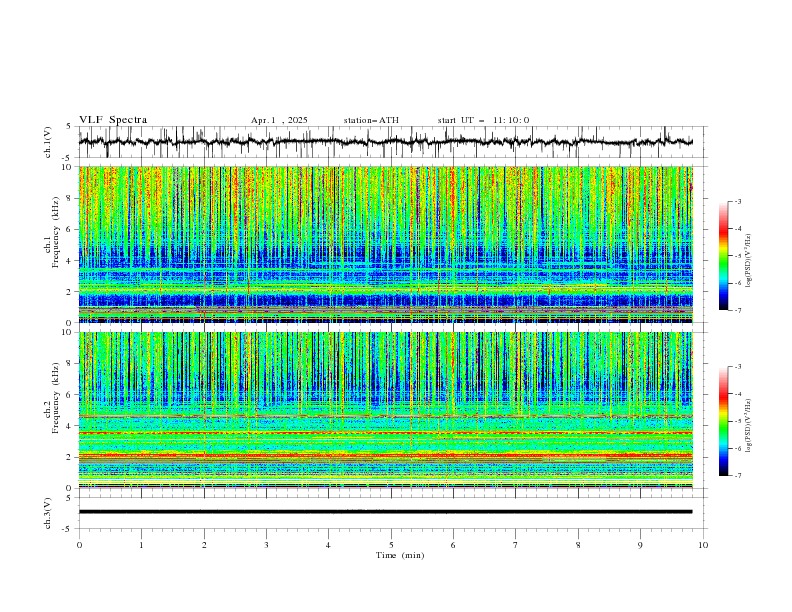Screen dimensions: 792x612
Task: Click the ch.2 Frequency (kHz) axis label
Action: coord(52,398)
